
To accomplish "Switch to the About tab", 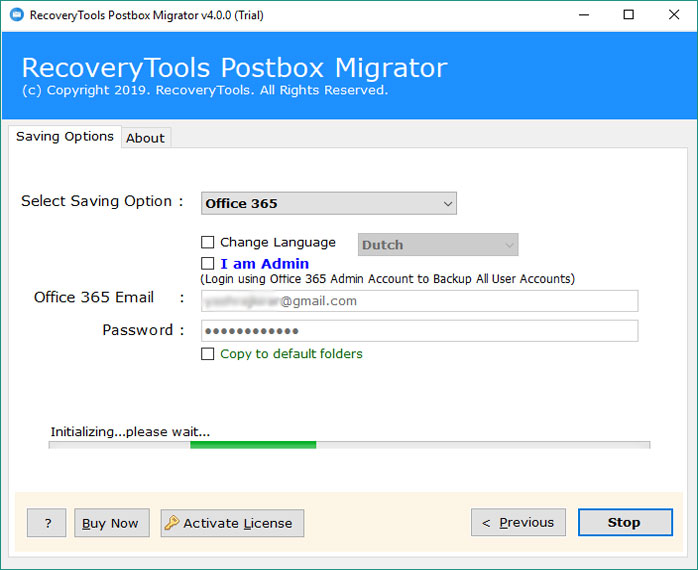I will 145,138.
